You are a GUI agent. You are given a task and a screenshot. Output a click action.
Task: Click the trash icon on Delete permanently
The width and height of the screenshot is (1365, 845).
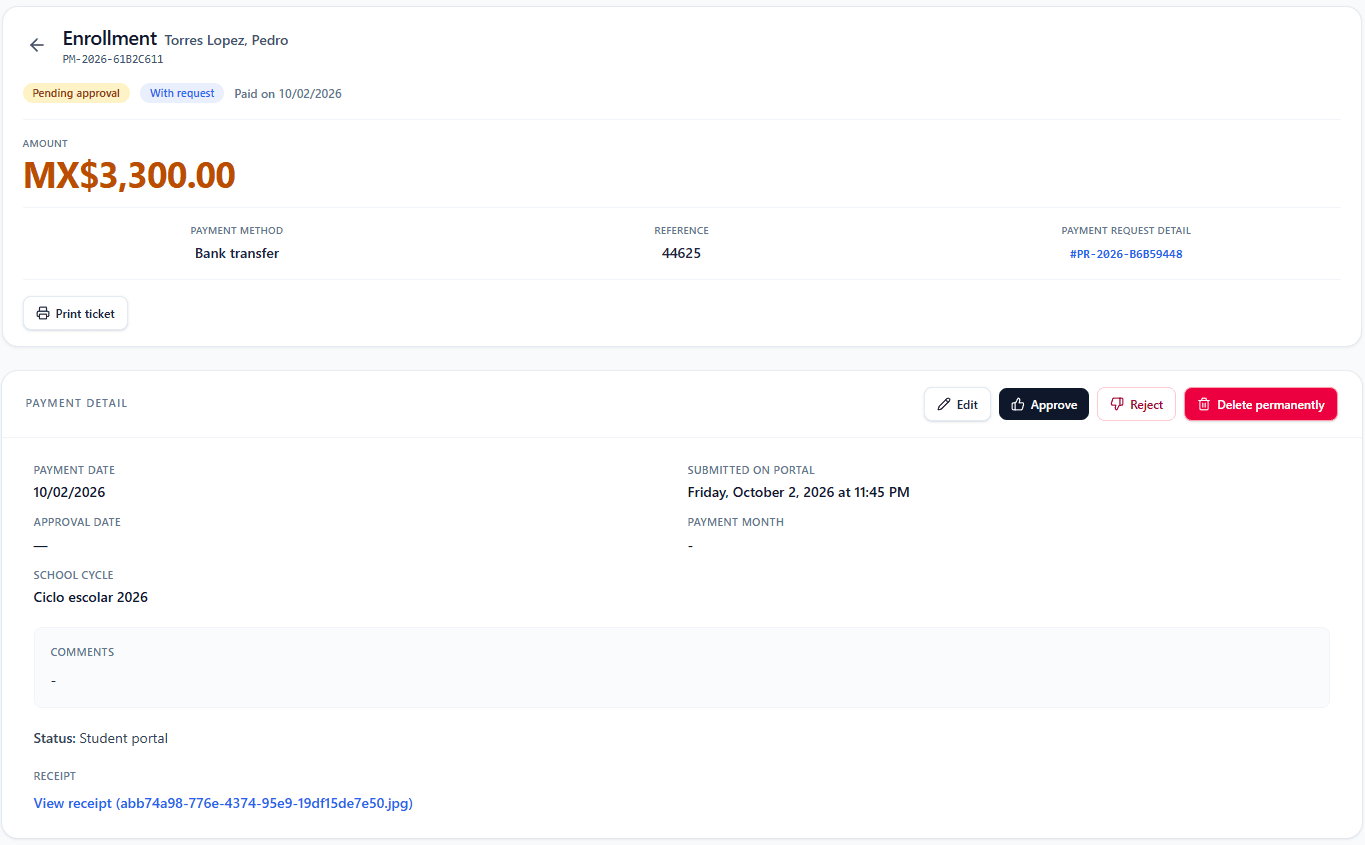1204,404
